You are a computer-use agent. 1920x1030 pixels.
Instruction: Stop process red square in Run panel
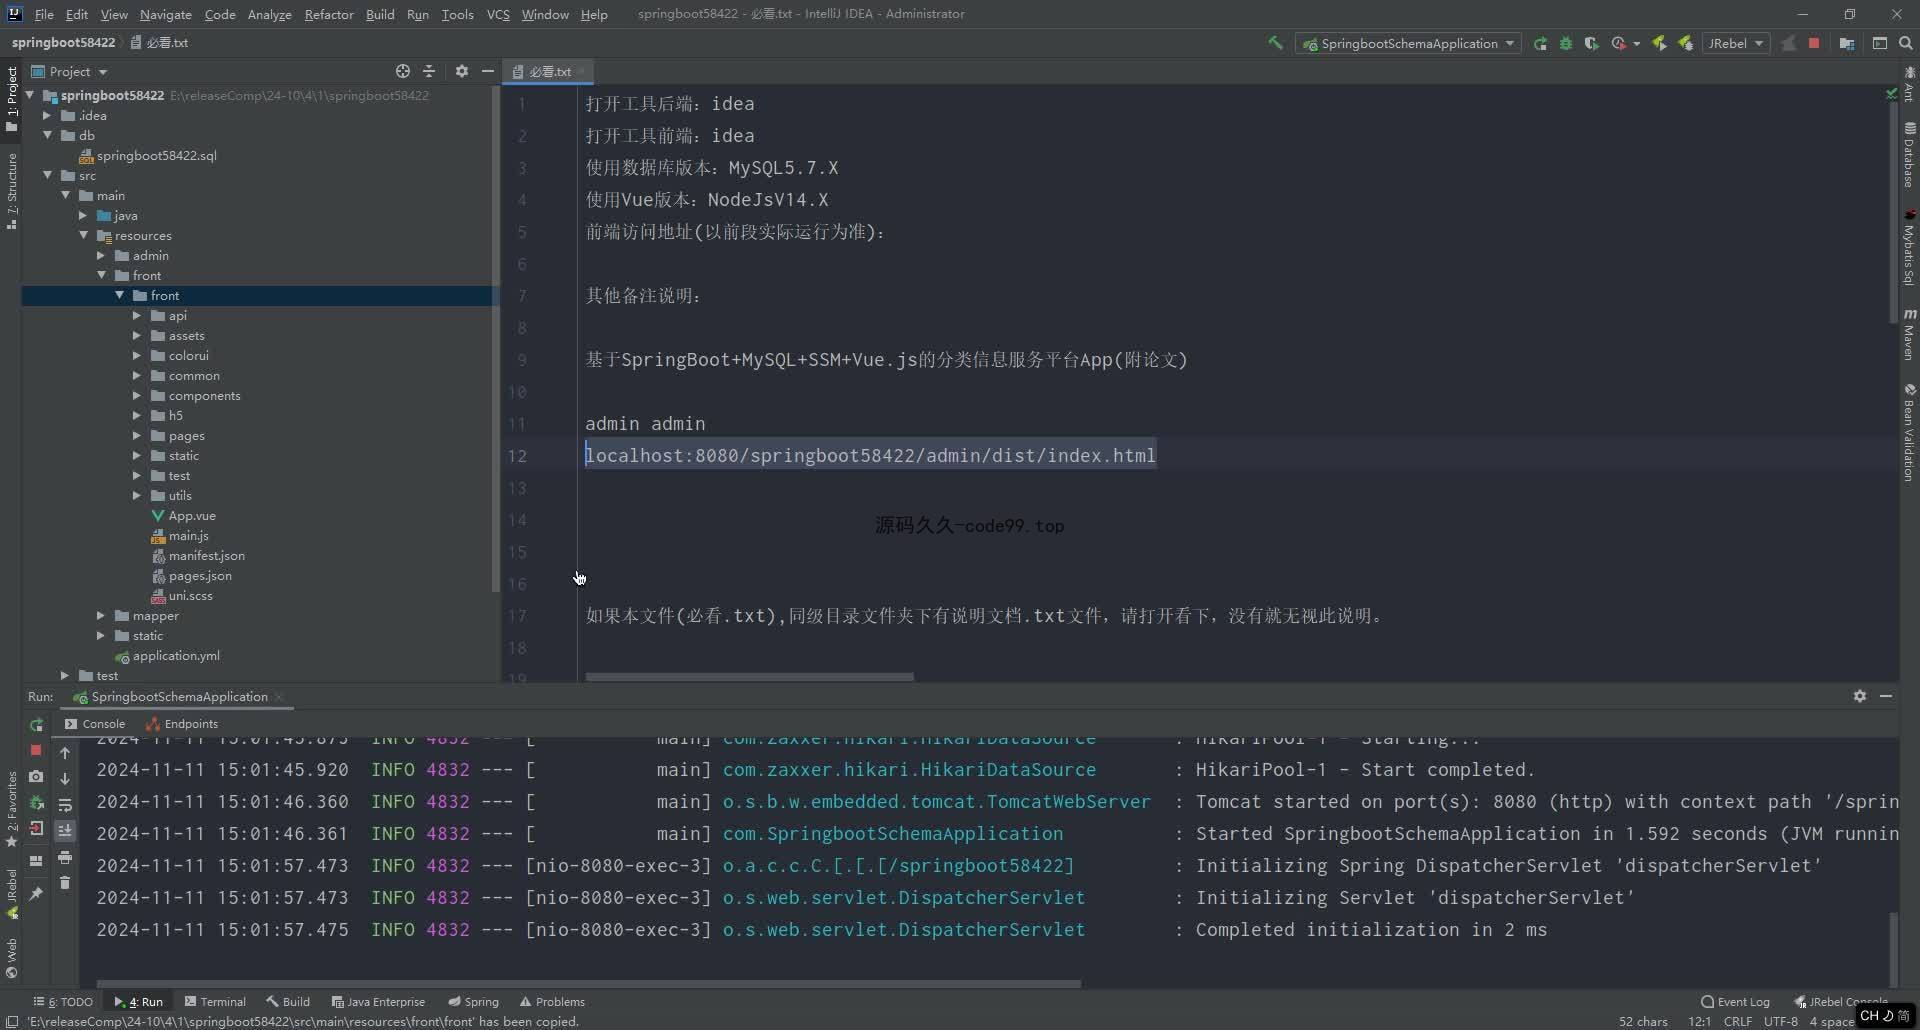(36, 750)
